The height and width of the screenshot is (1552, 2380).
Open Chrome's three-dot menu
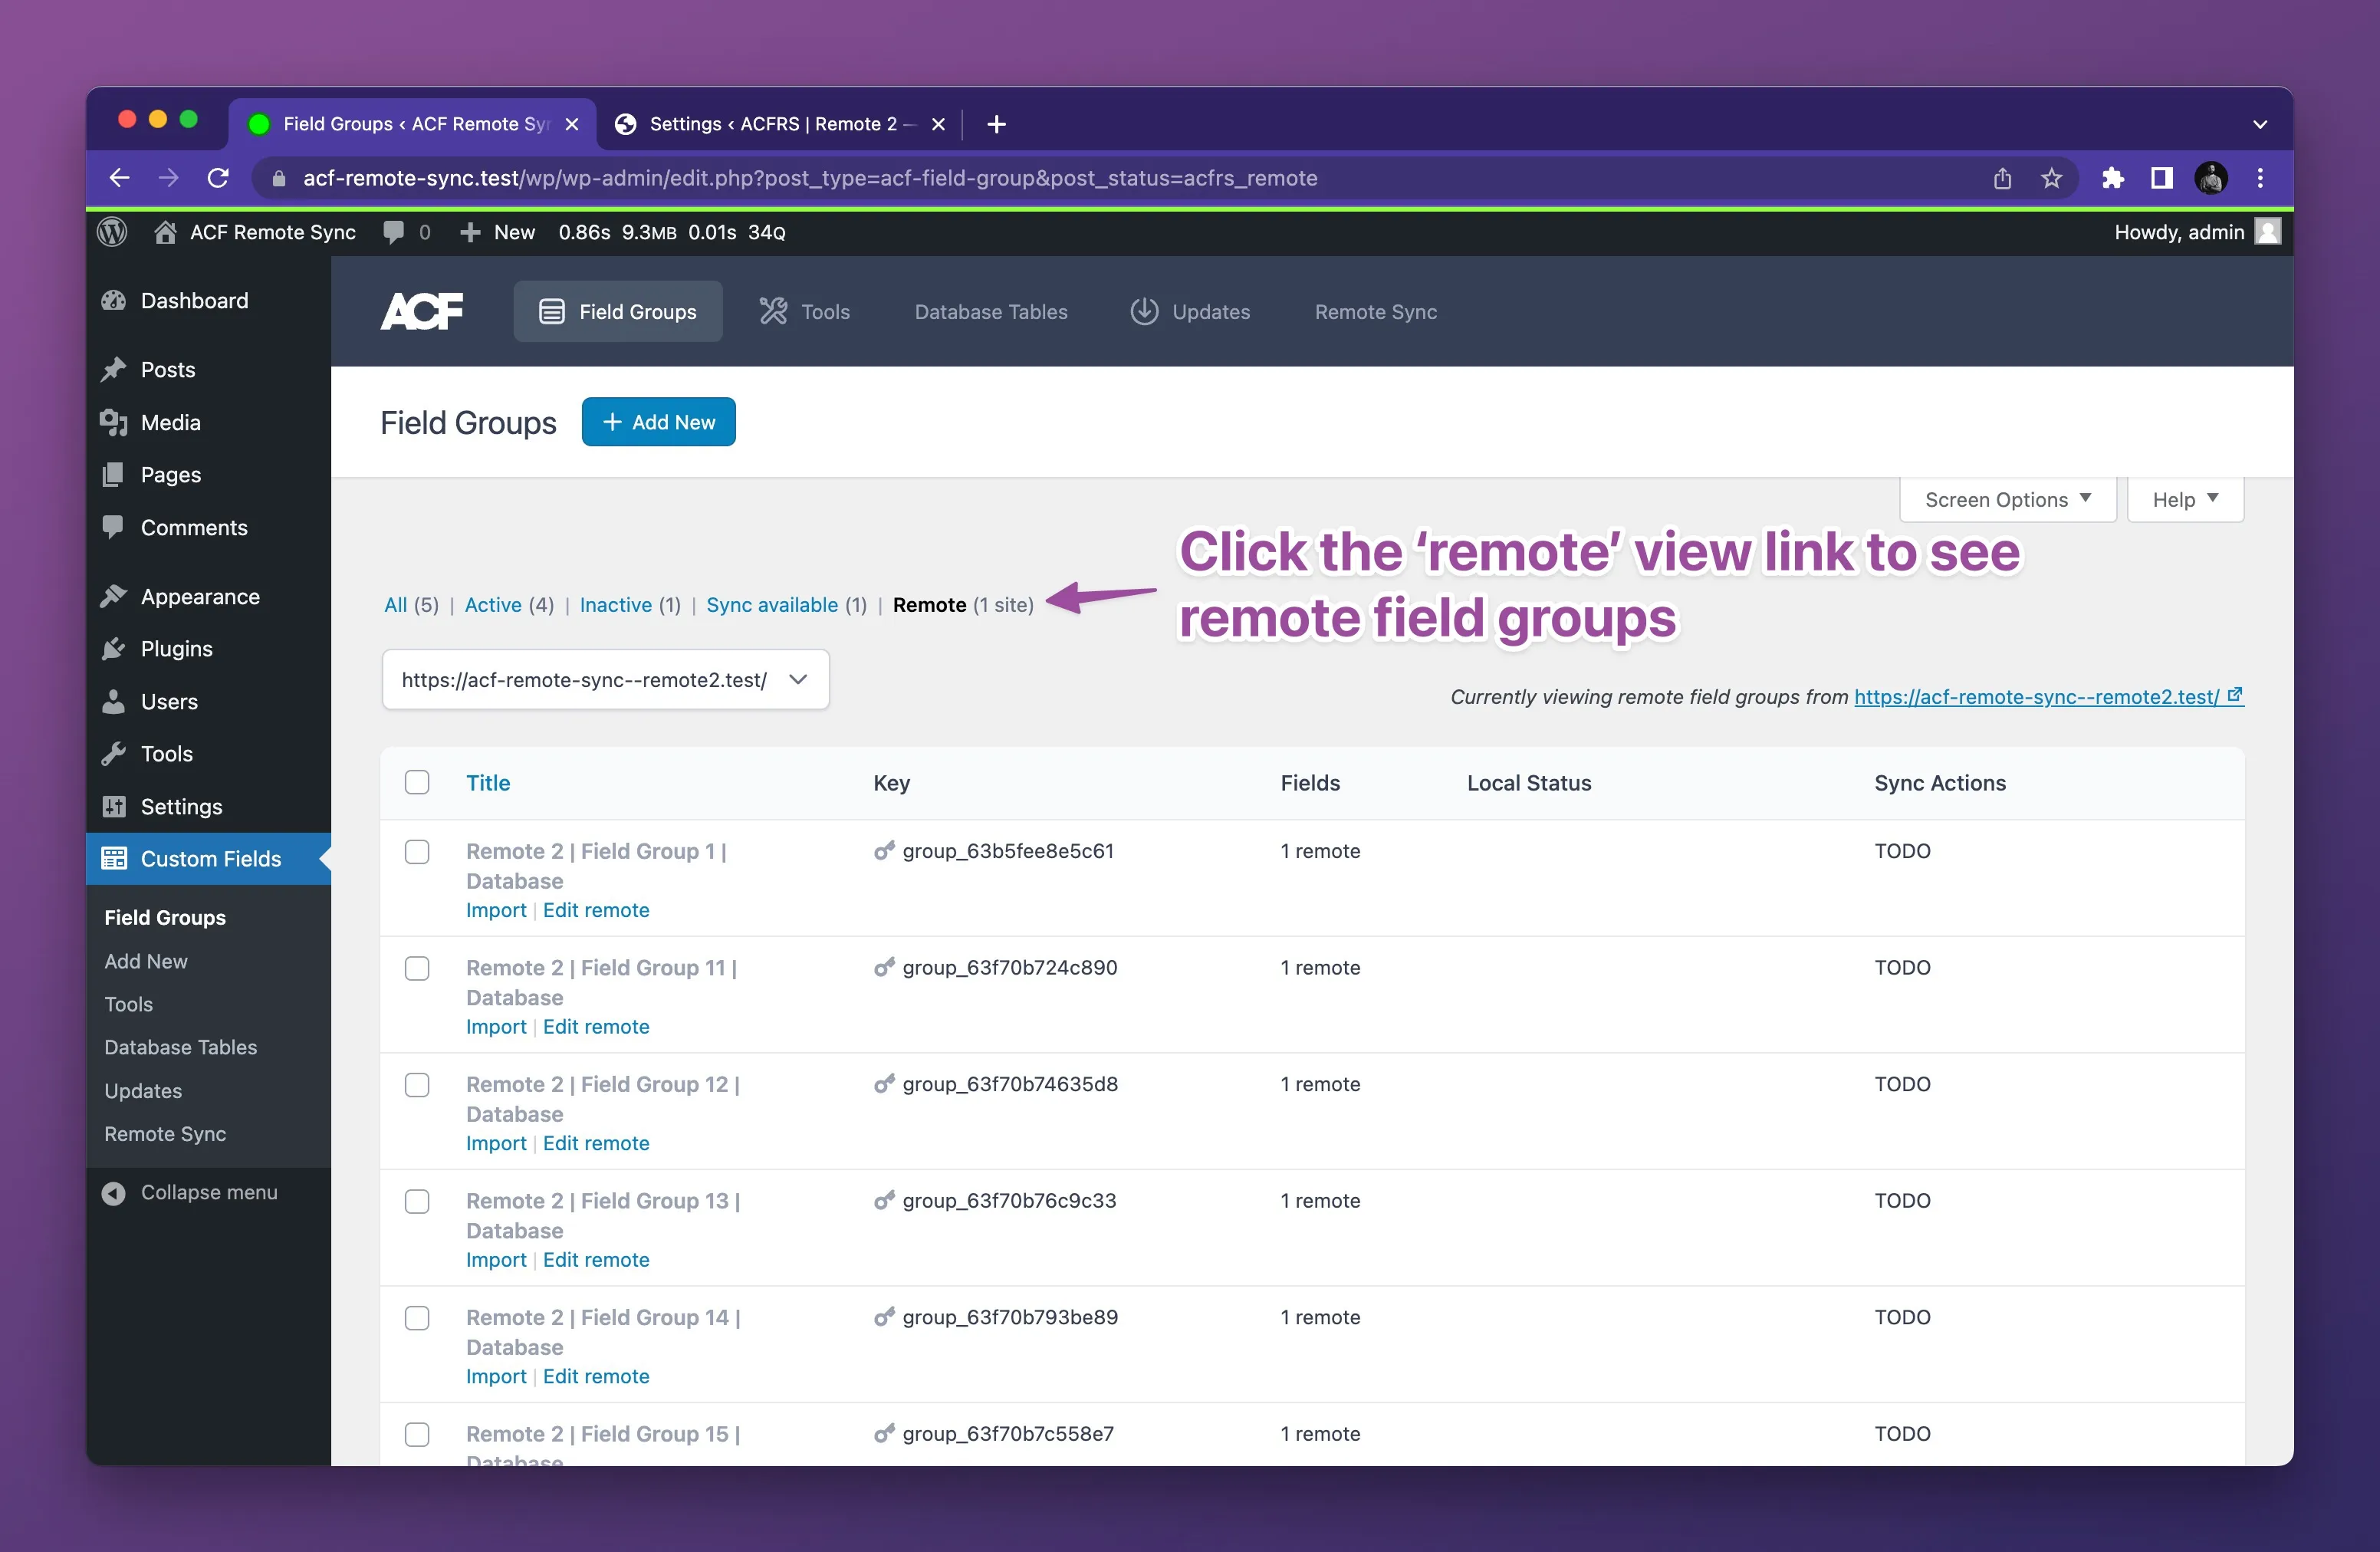pos(2260,178)
